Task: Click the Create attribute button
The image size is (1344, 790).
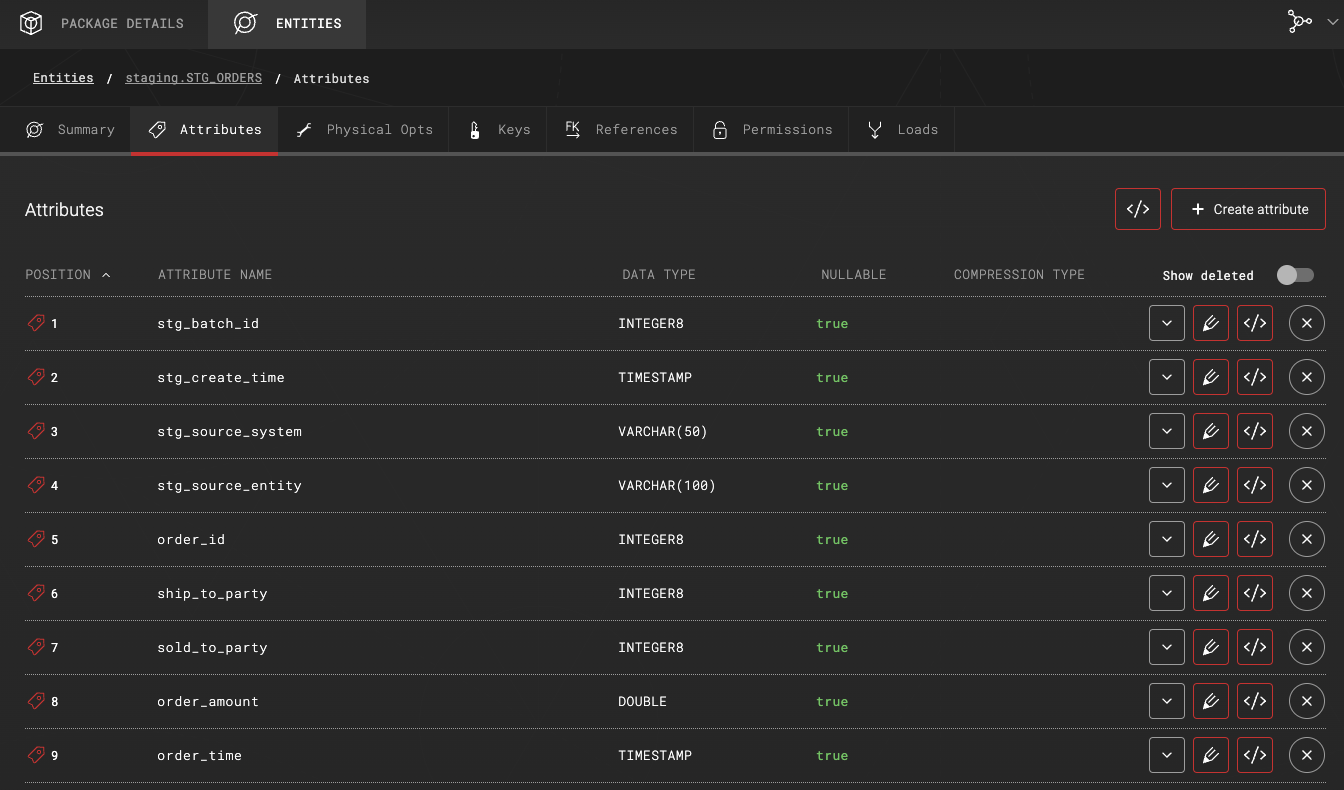Action: pos(1248,210)
